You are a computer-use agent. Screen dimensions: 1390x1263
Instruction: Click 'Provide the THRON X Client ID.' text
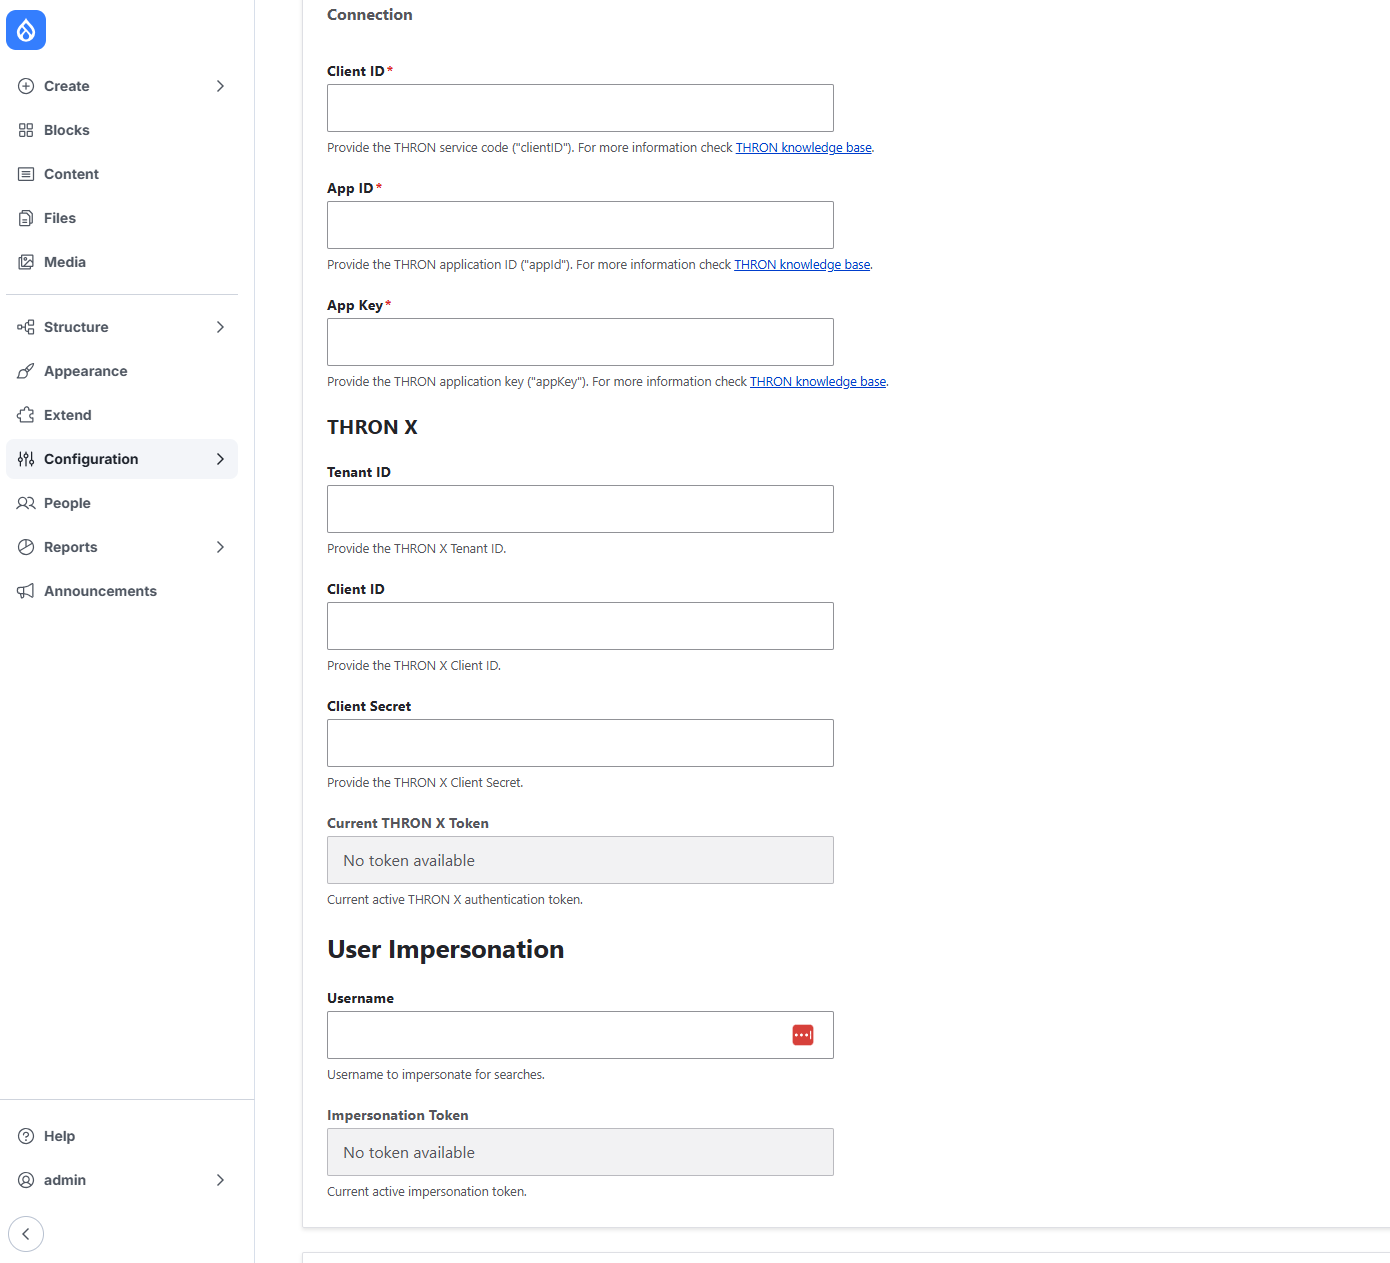coord(414,666)
